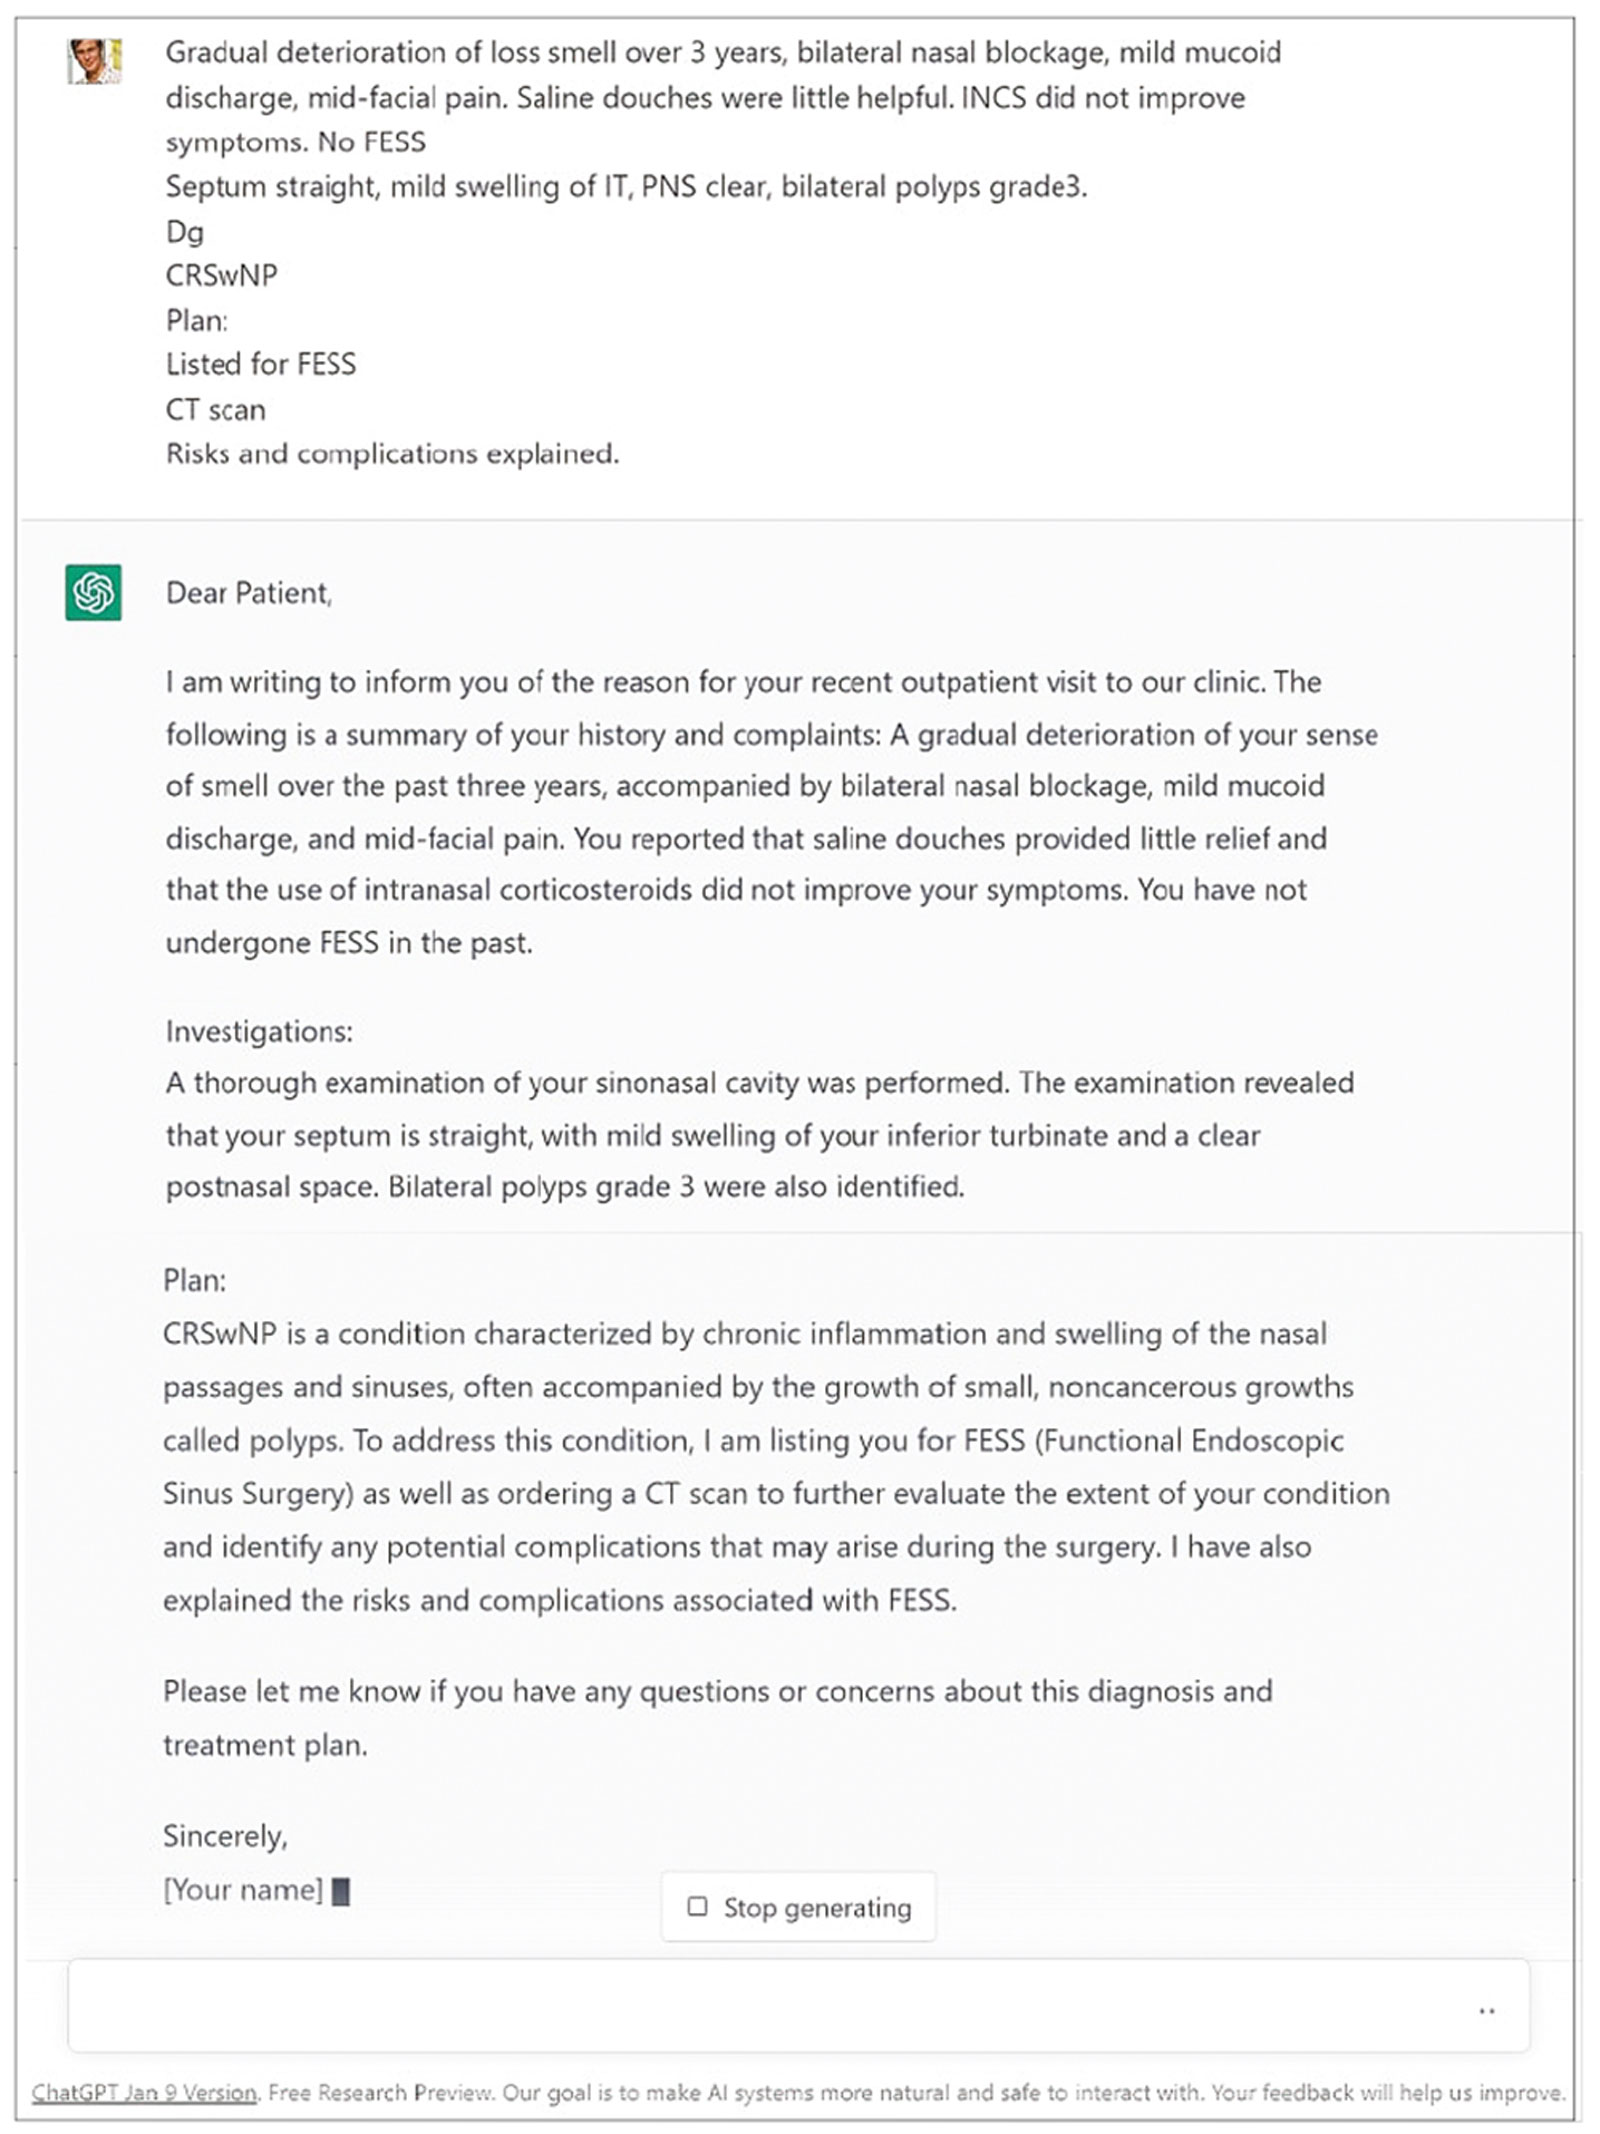The width and height of the screenshot is (1600, 2134).
Task: Click the square stop icon inside Stop generating
Action: click(699, 1905)
